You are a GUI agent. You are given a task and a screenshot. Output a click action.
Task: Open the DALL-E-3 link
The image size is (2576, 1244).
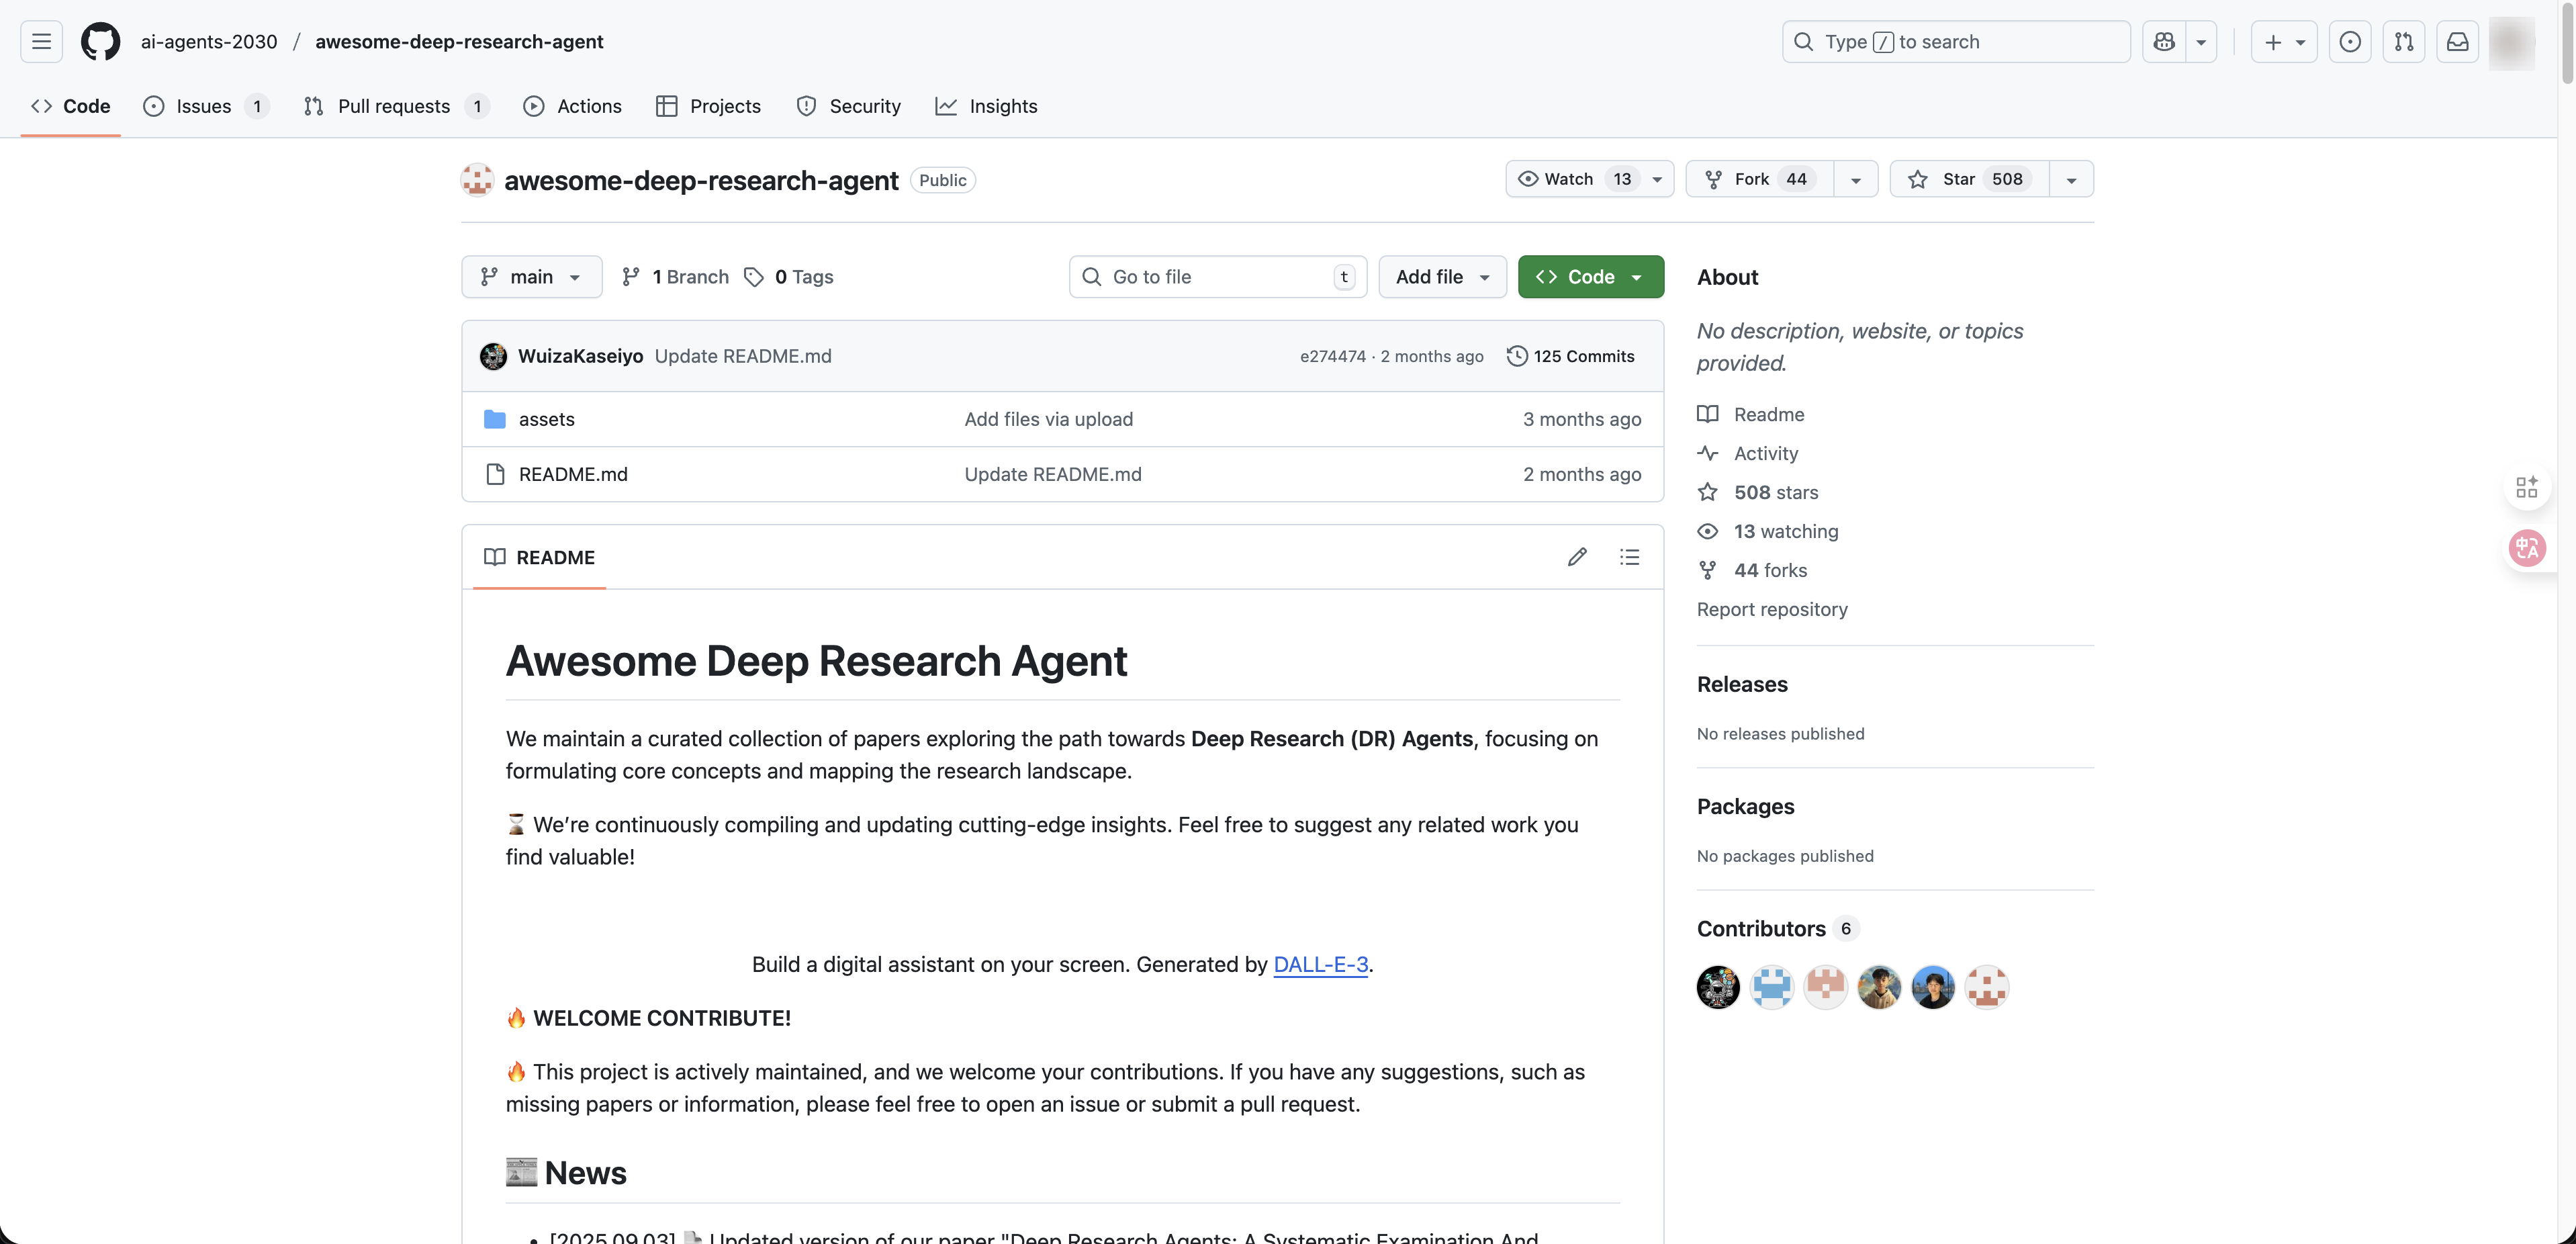[1320, 964]
